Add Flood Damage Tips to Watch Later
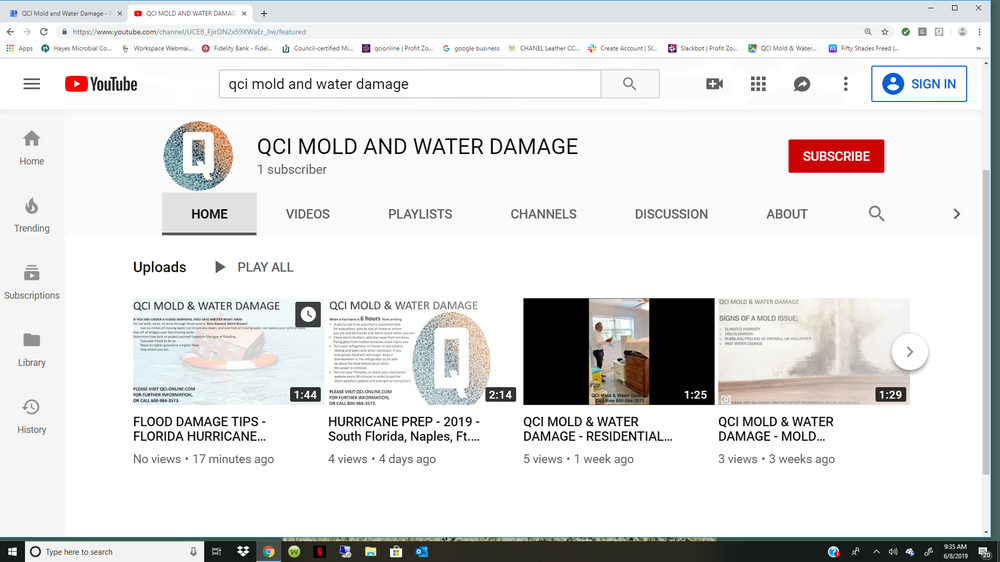 [x=308, y=314]
